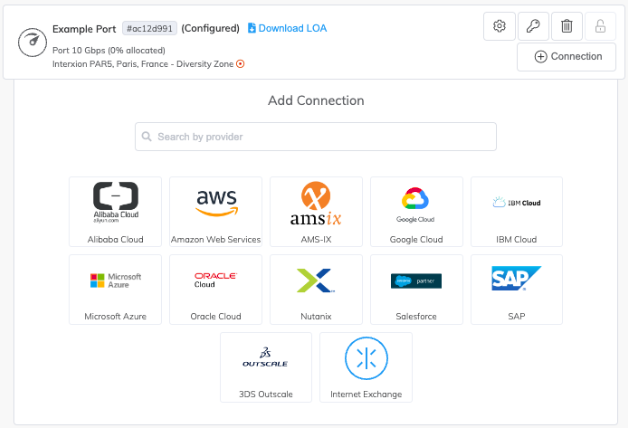This screenshot has height=428, width=628.
Task: Click the port speedometer icon
Action: 31,42
